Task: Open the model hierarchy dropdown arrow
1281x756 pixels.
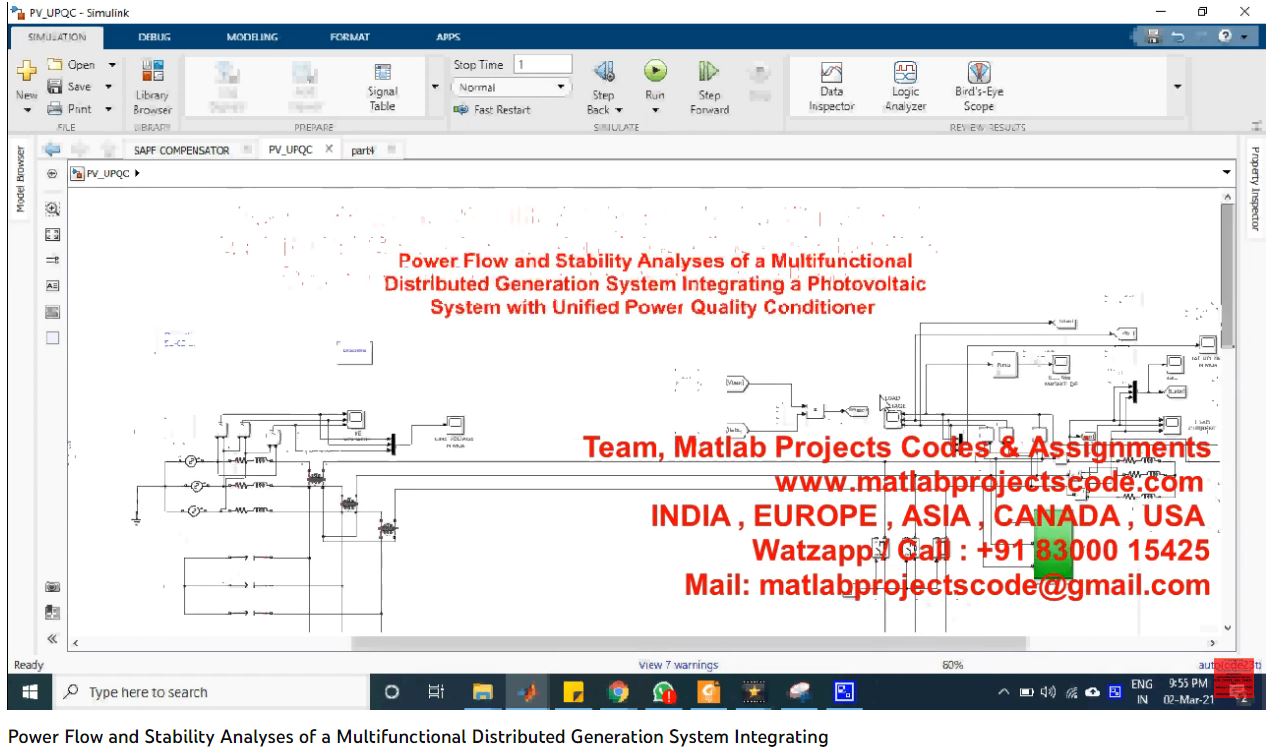Action: [x=1227, y=173]
